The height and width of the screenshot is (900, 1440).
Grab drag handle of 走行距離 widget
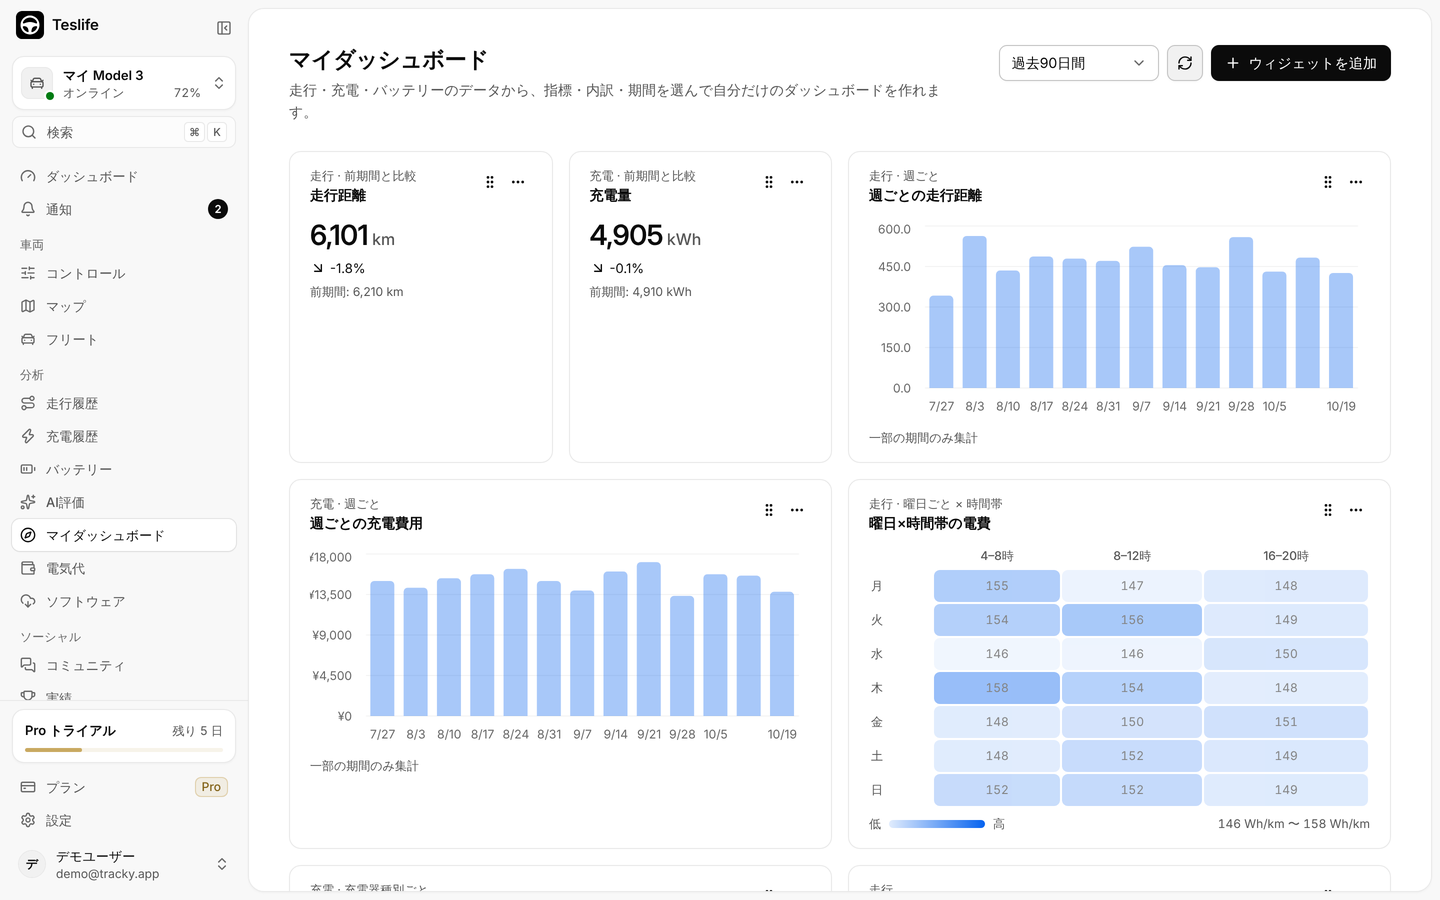490,182
